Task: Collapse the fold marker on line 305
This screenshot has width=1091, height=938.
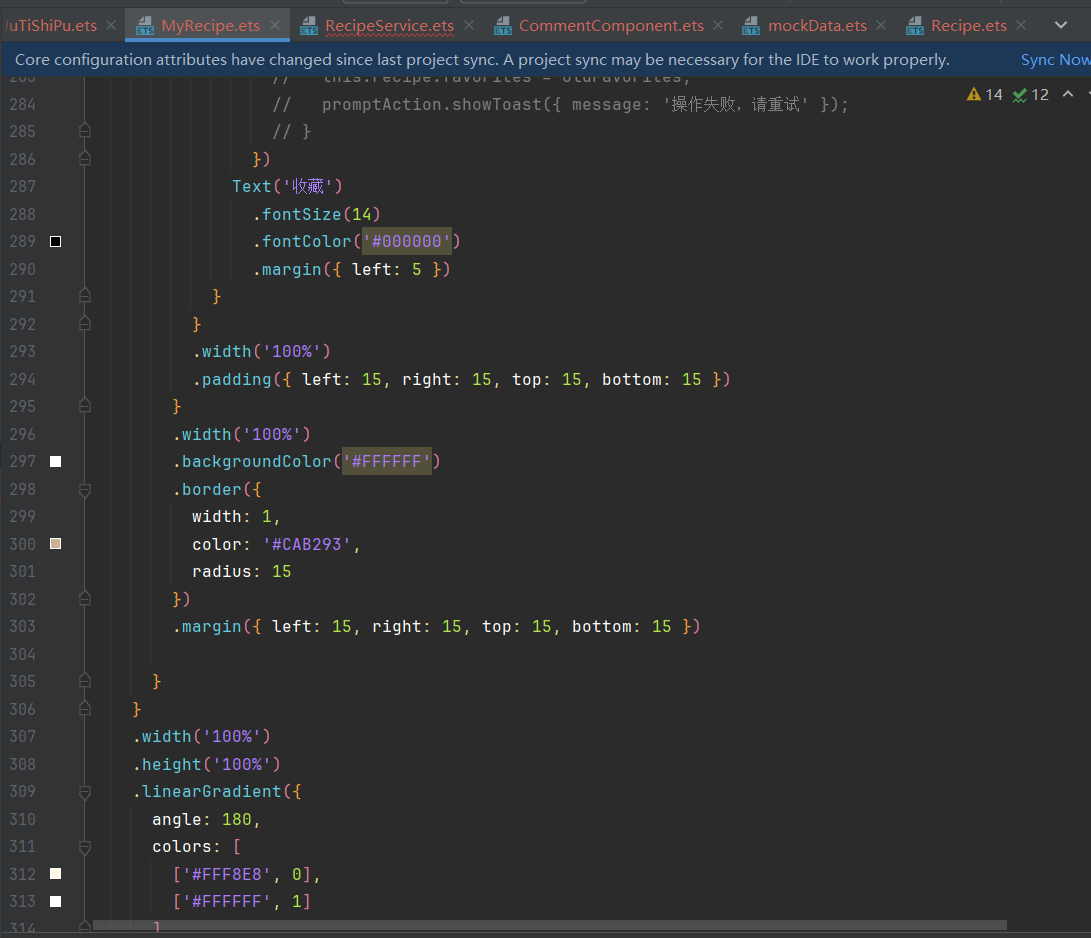Action: pyautogui.click(x=85, y=681)
